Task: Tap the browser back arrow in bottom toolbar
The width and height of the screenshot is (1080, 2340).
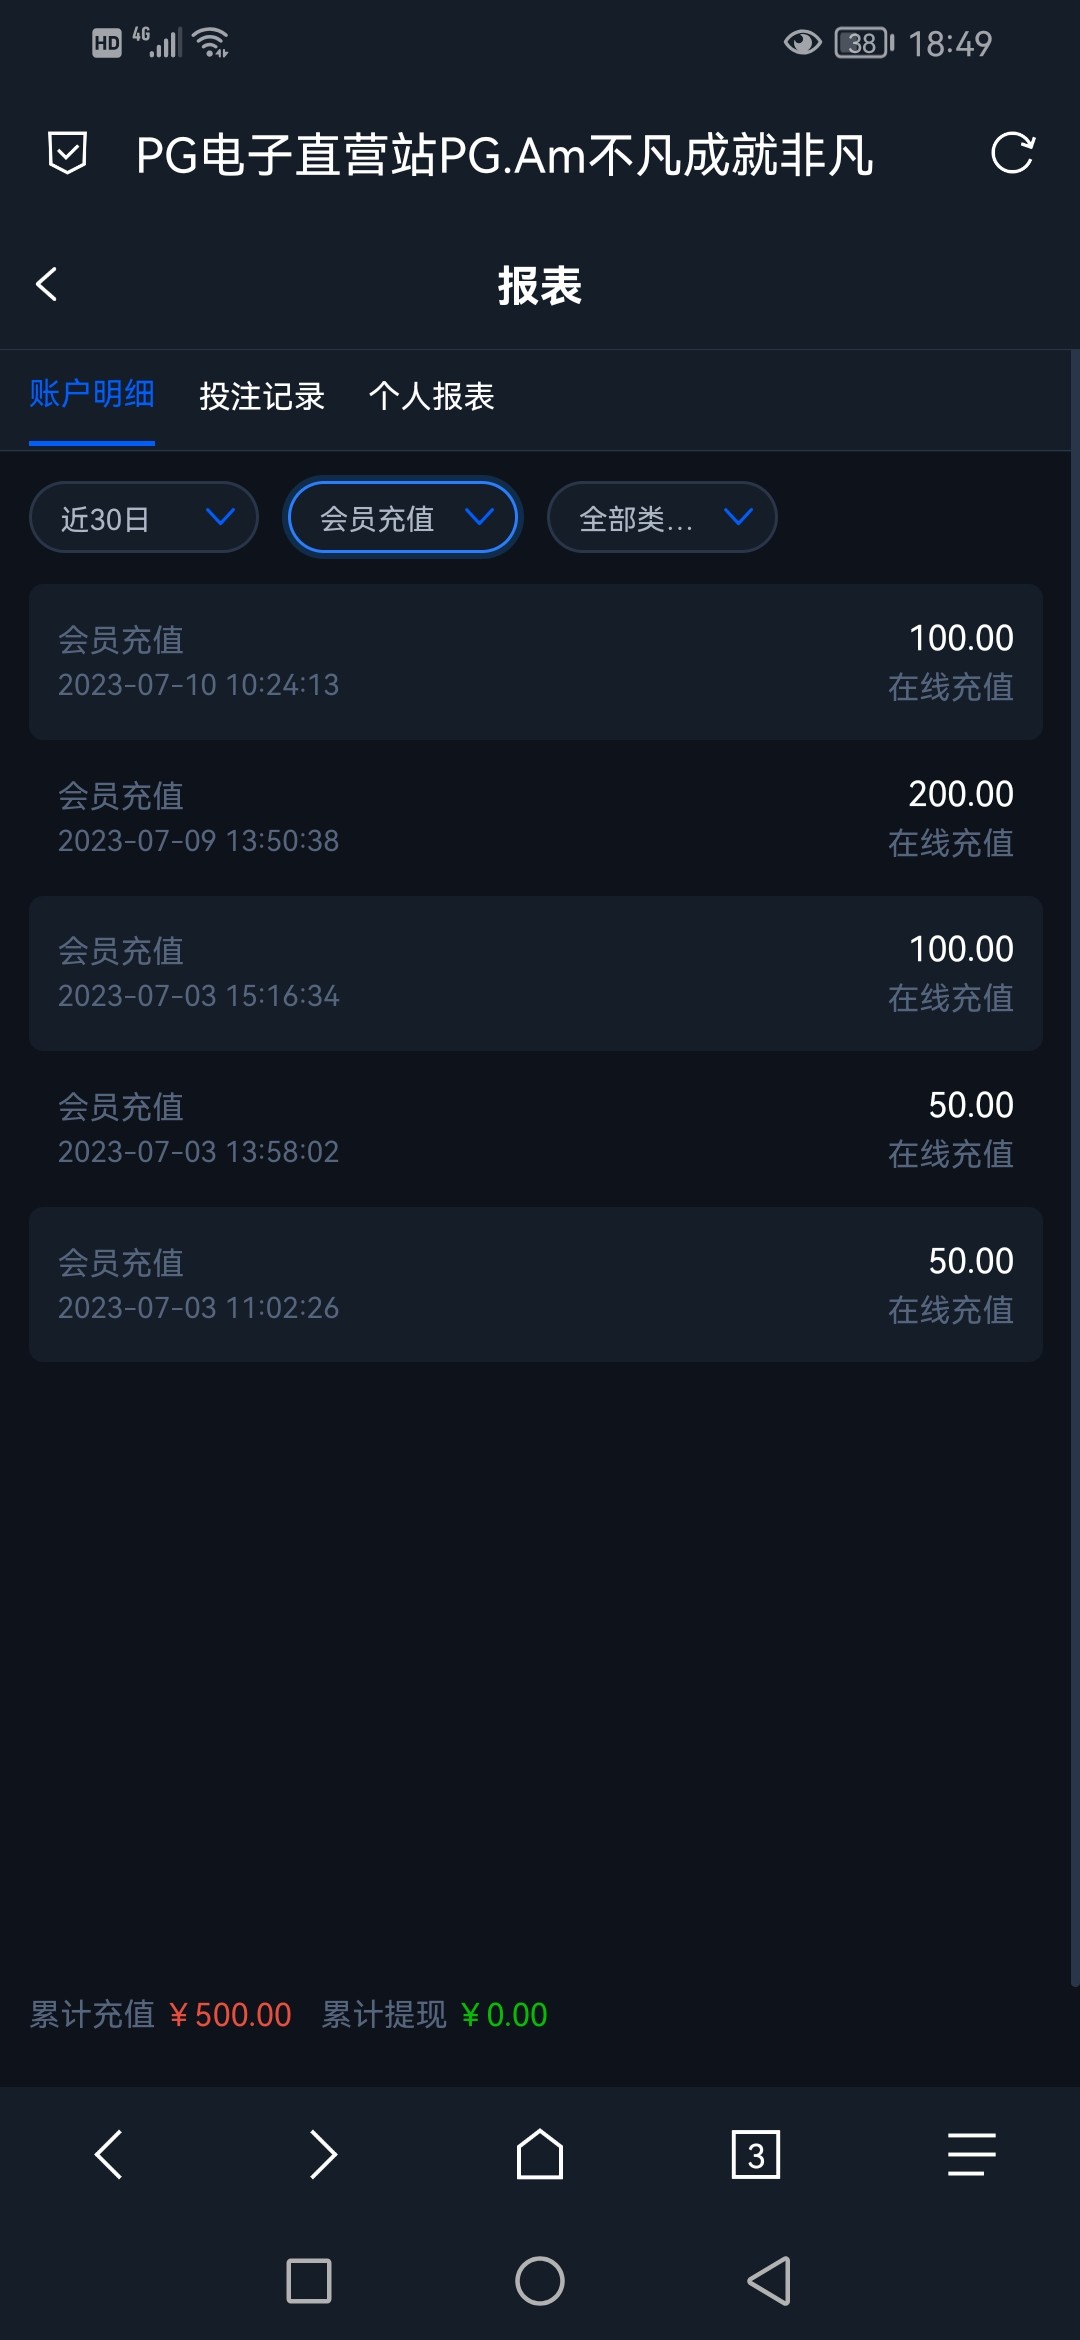Action: pyautogui.click(x=108, y=2154)
